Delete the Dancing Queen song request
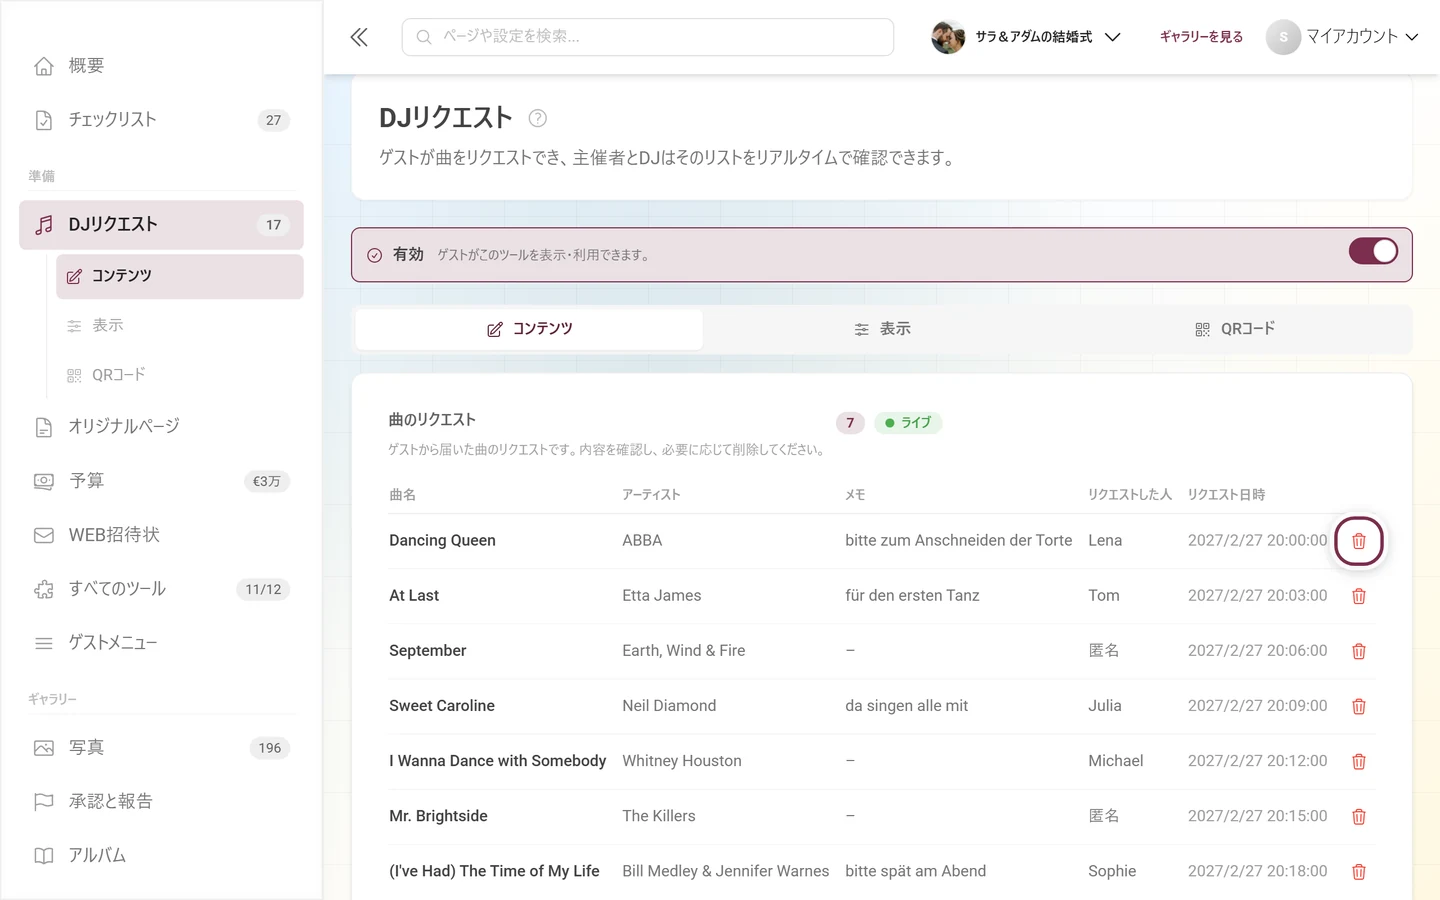This screenshot has width=1440, height=900. 1358,541
